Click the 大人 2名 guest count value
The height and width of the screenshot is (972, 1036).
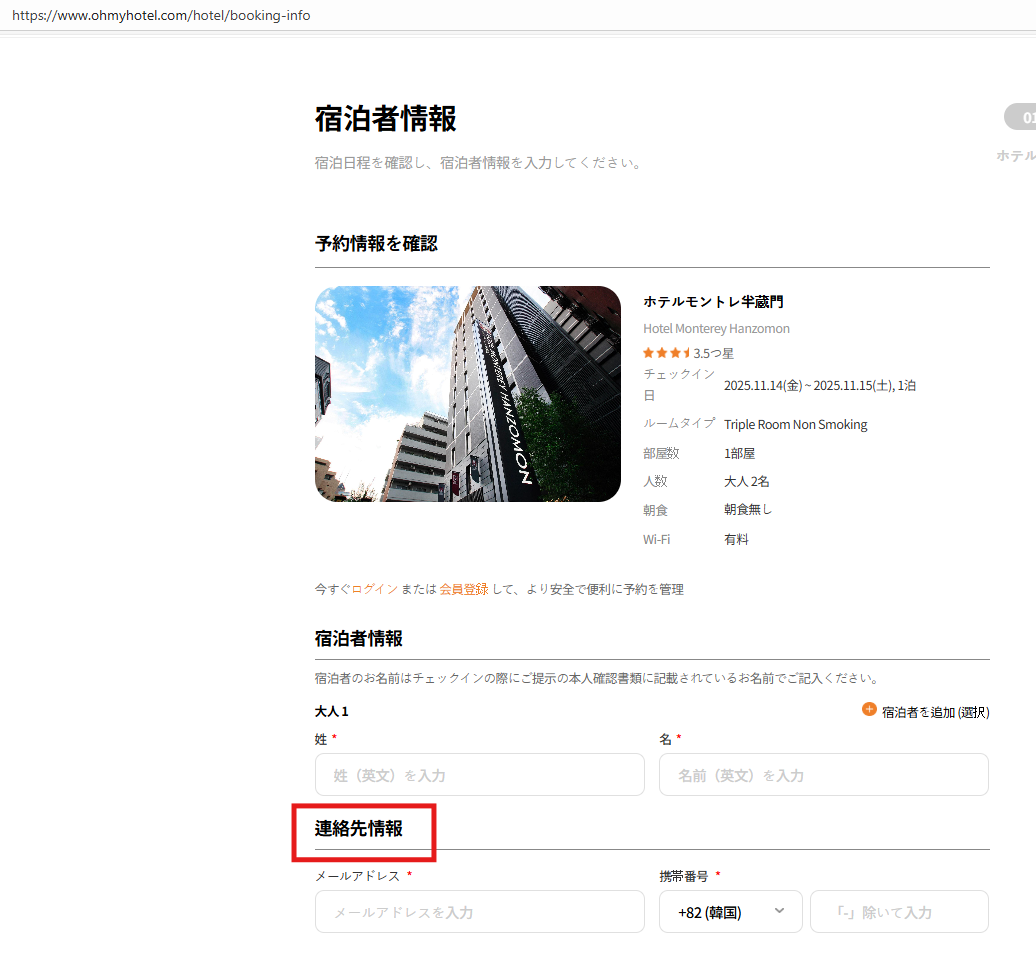coord(747,481)
